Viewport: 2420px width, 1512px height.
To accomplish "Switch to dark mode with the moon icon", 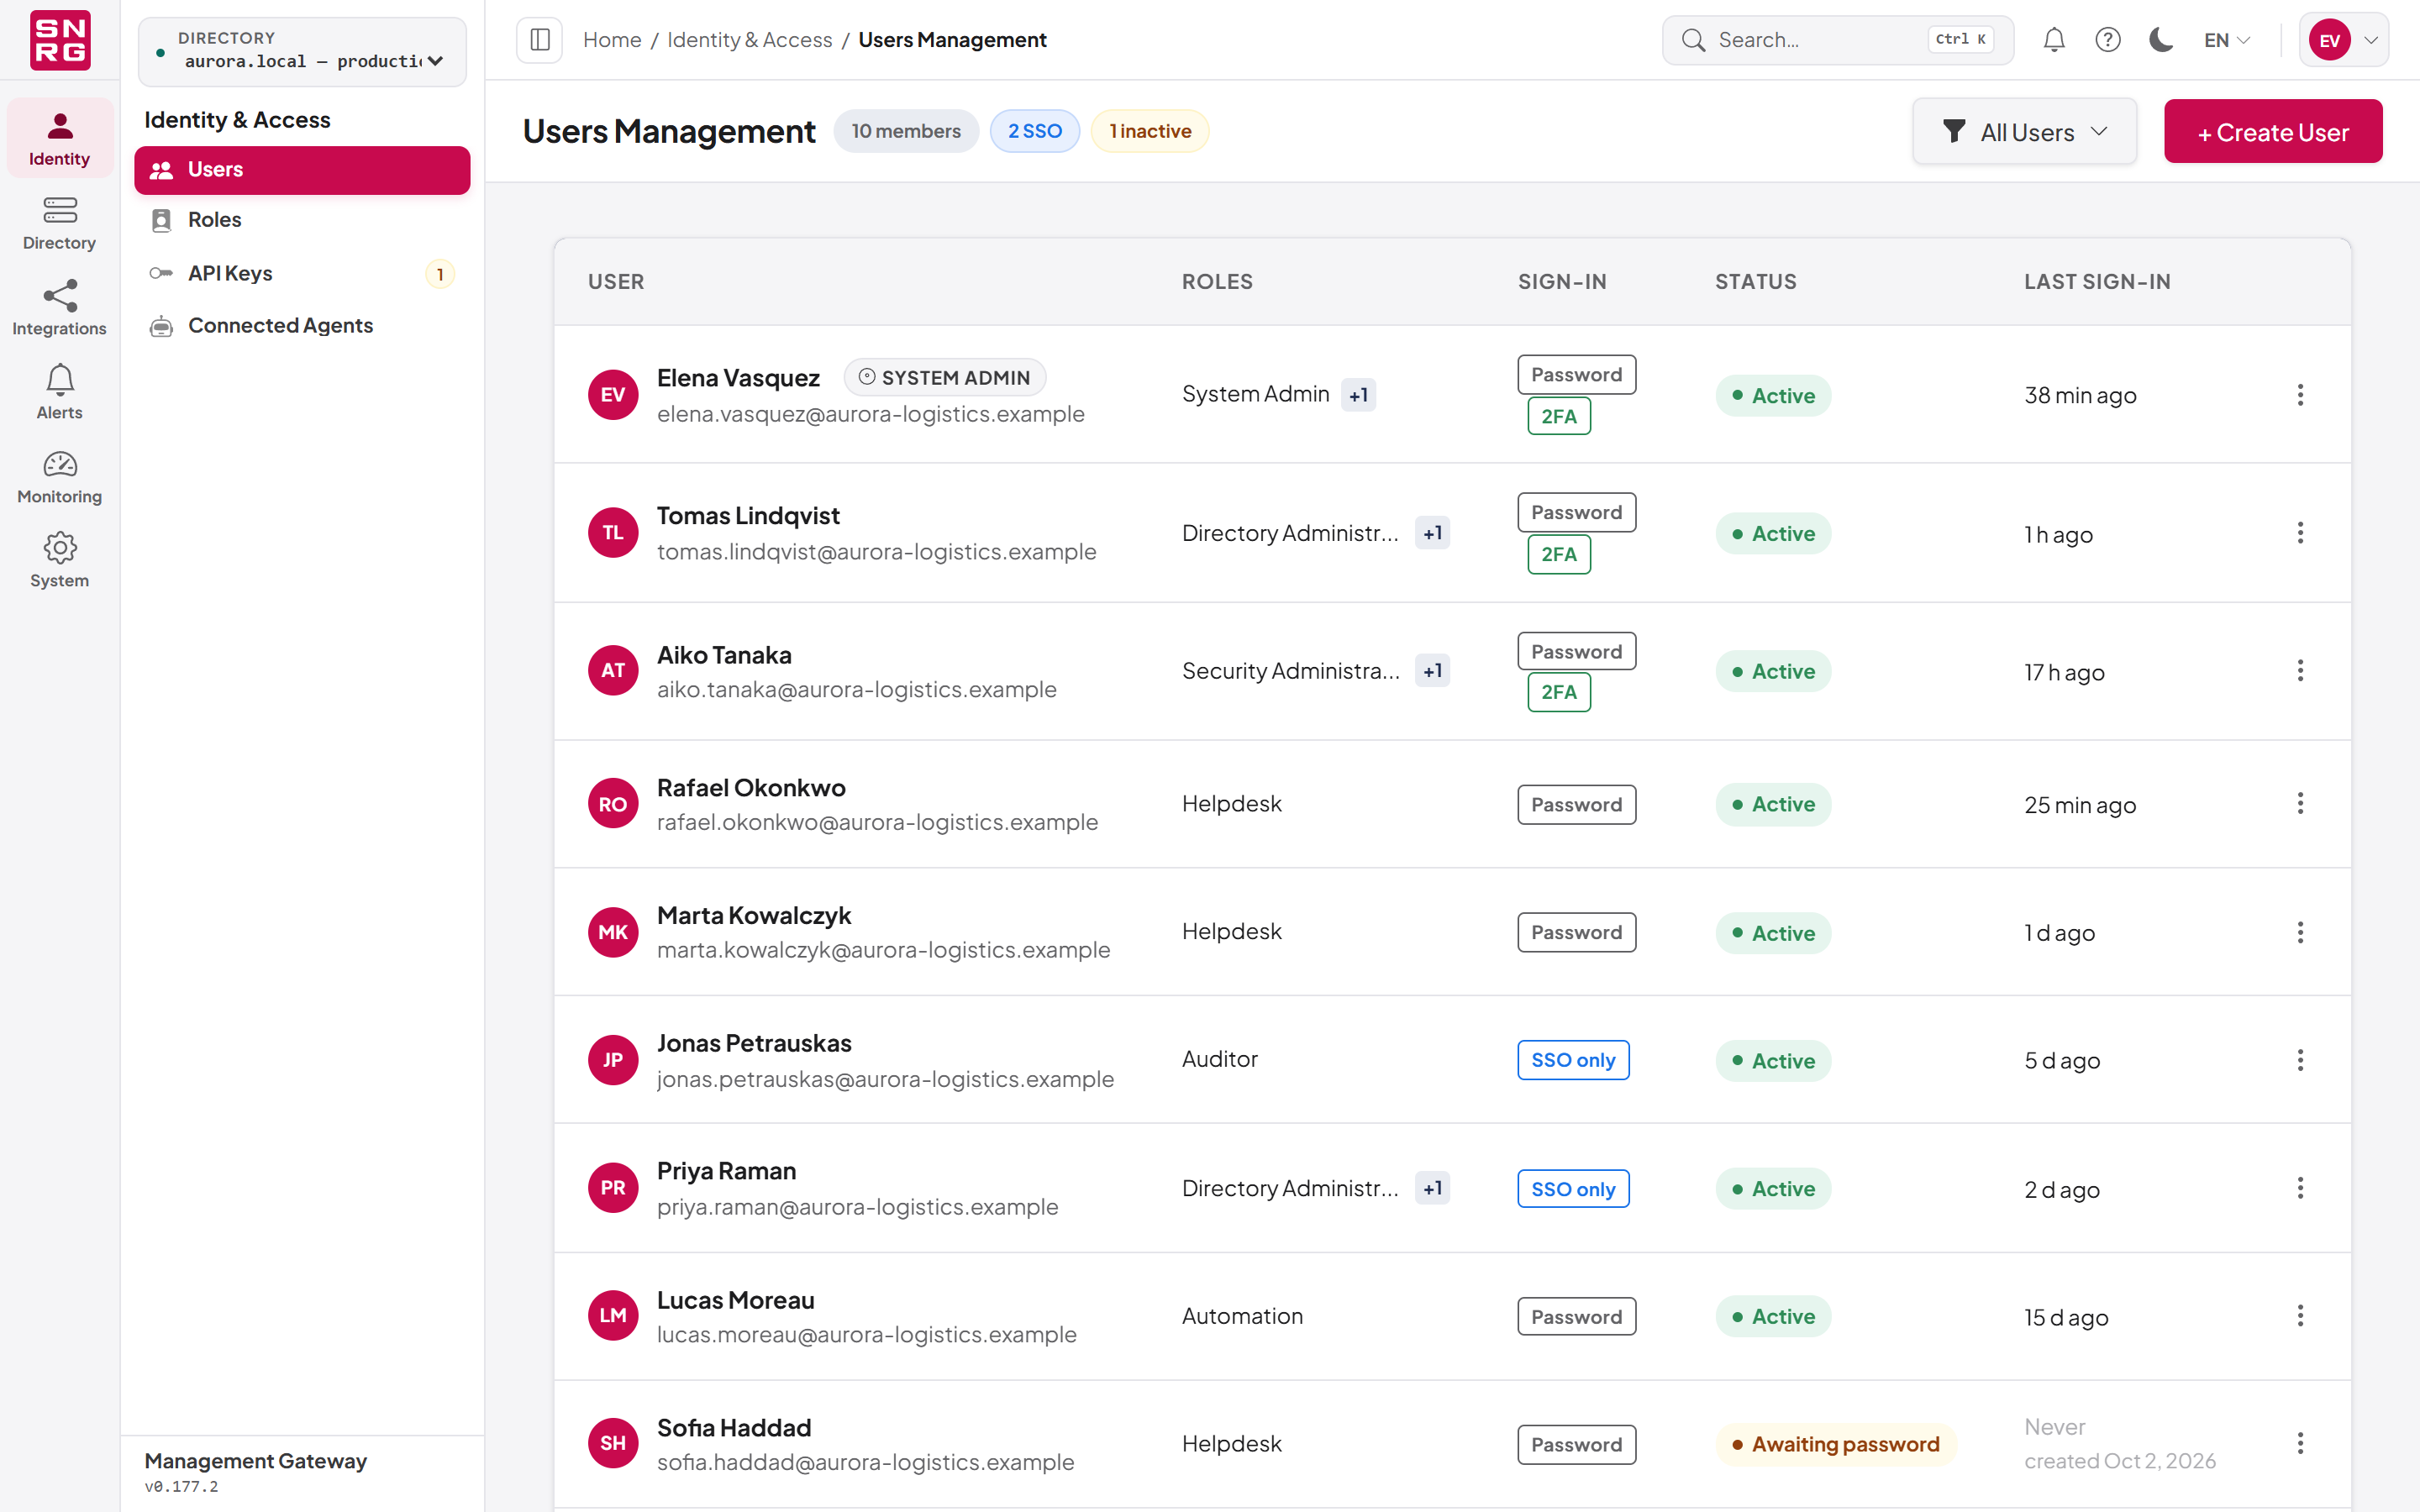I will click(2161, 40).
